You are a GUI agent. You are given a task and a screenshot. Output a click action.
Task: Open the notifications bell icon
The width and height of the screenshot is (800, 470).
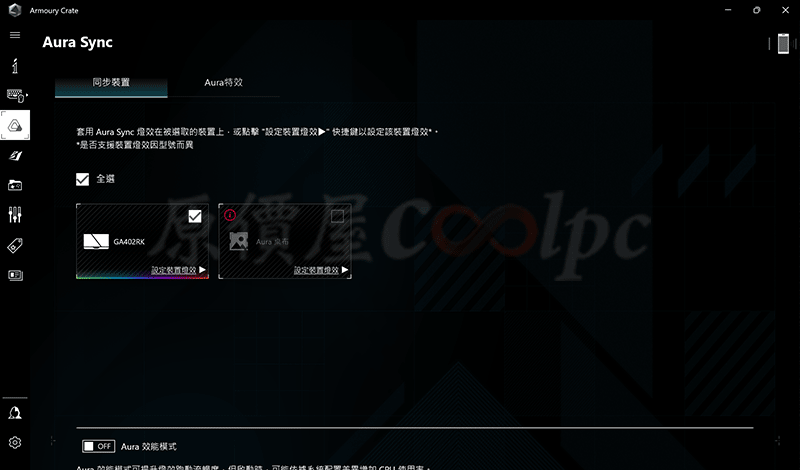click(15, 413)
